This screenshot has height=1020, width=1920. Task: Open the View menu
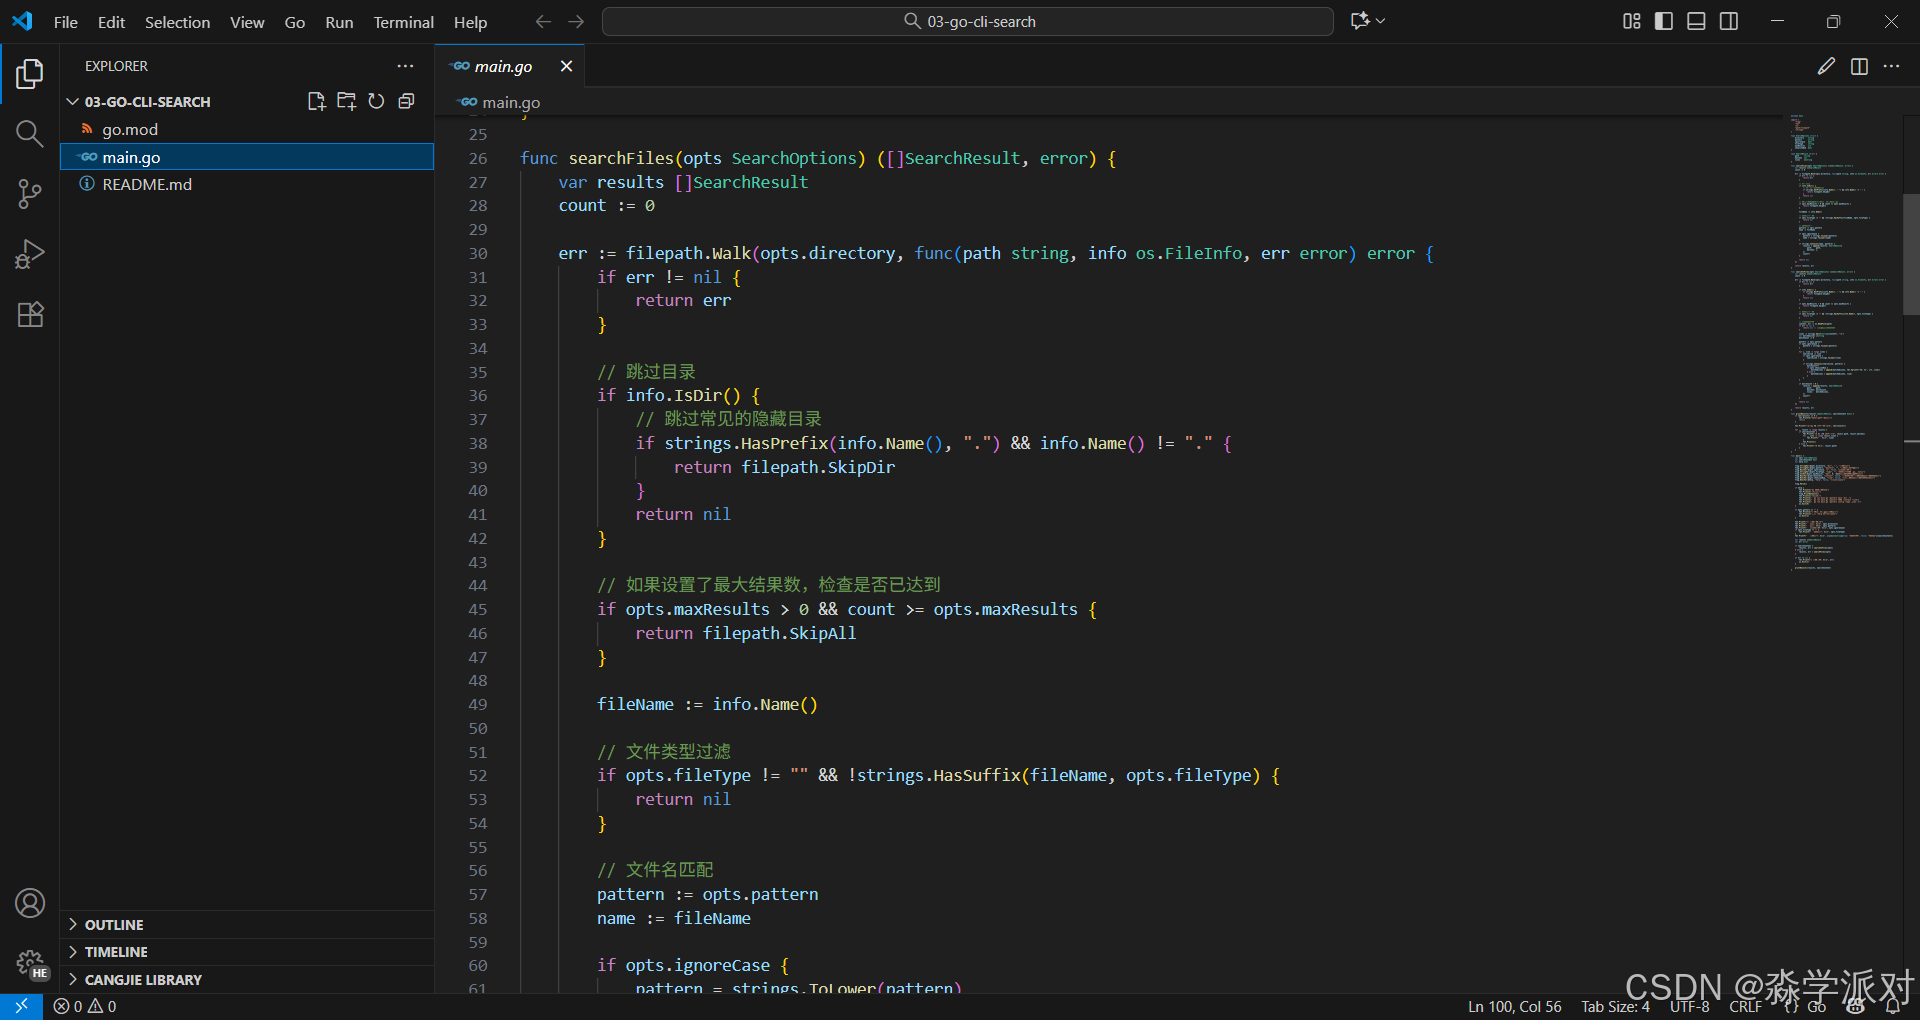tap(247, 22)
